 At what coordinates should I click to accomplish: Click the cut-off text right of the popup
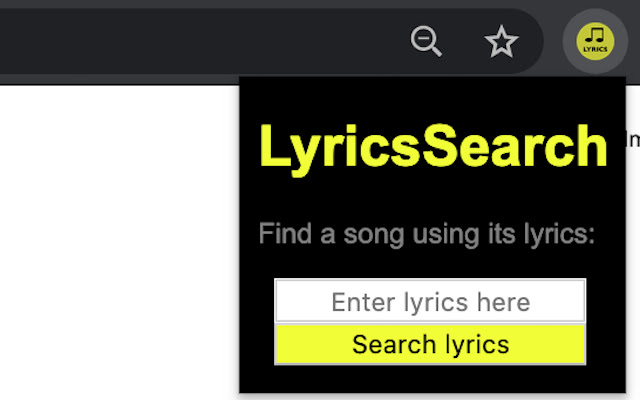pos(632,140)
